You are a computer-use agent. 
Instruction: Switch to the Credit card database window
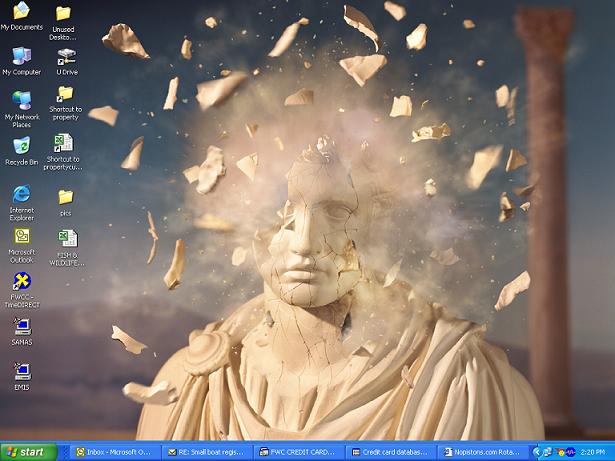391,452
